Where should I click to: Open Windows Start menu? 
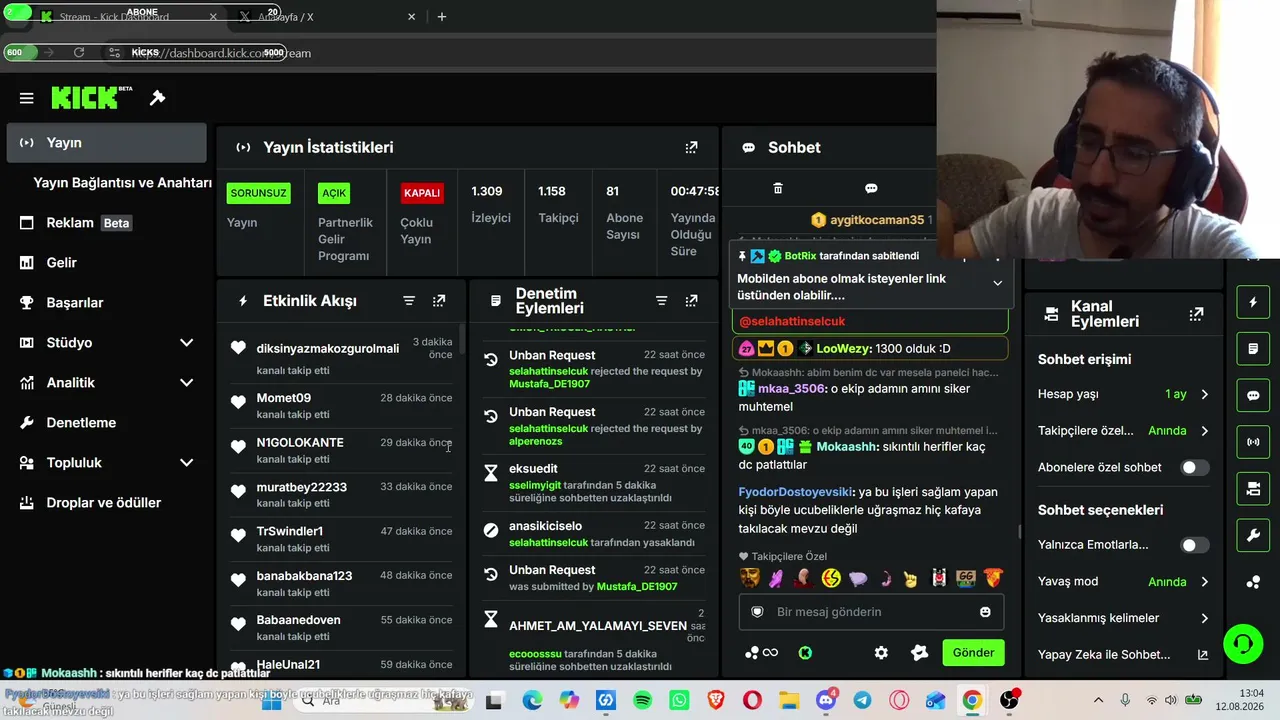tap(271, 701)
